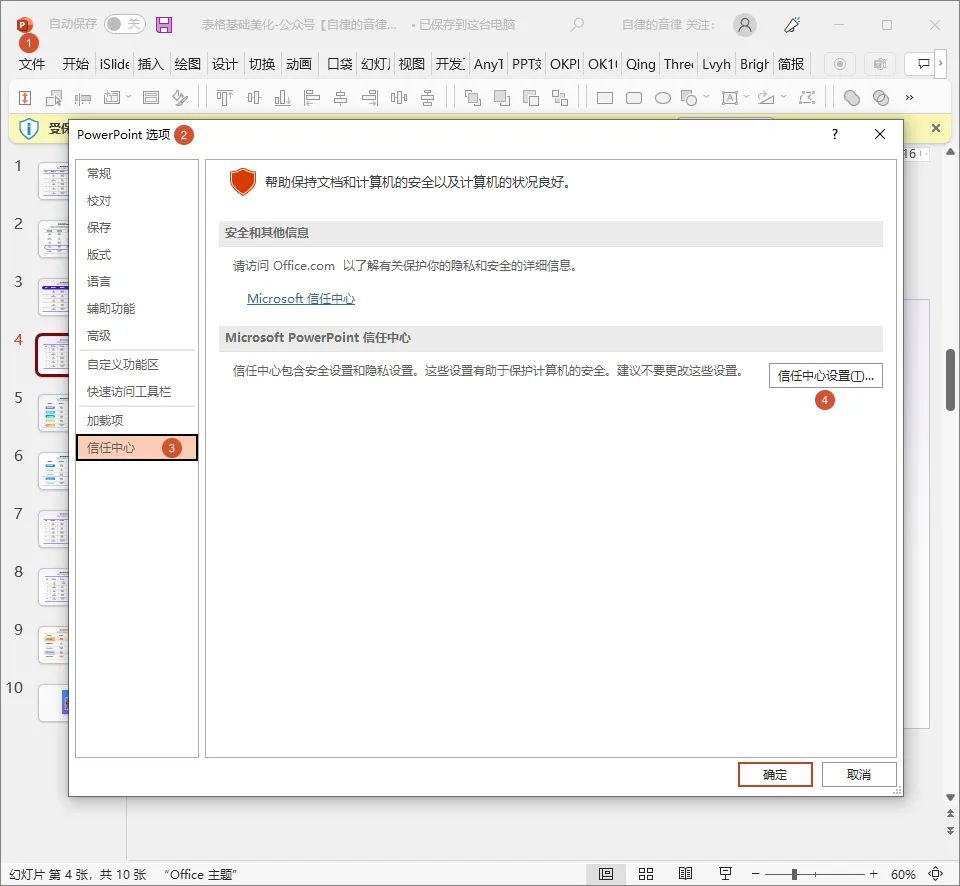Viewport: 960px width, 886px height.
Task: Click the 信任中心设置 button
Action: [x=825, y=376]
